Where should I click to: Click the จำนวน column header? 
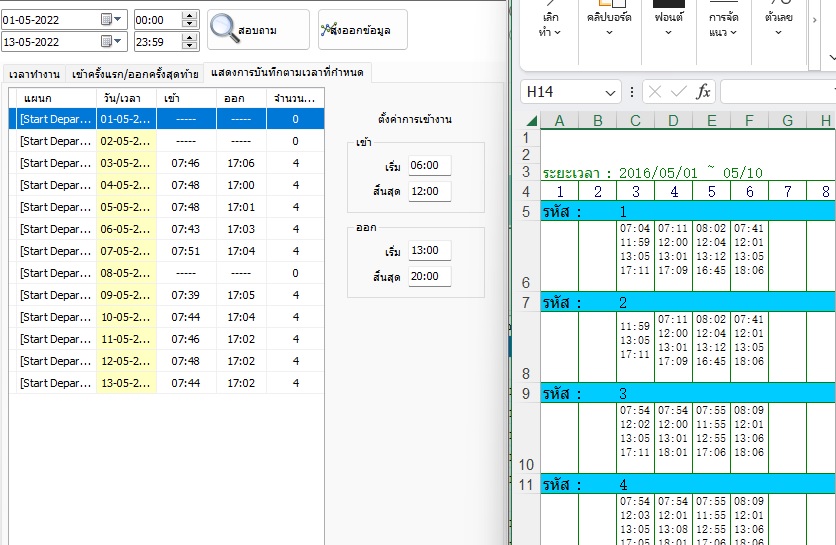(295, 98)
